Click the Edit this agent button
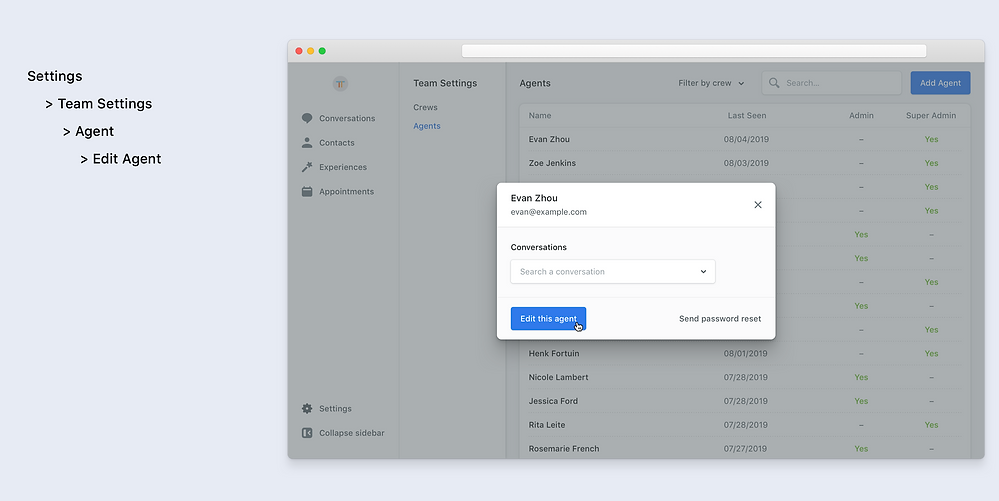Screen dimensions: 999x501 (x=548, y=319)
